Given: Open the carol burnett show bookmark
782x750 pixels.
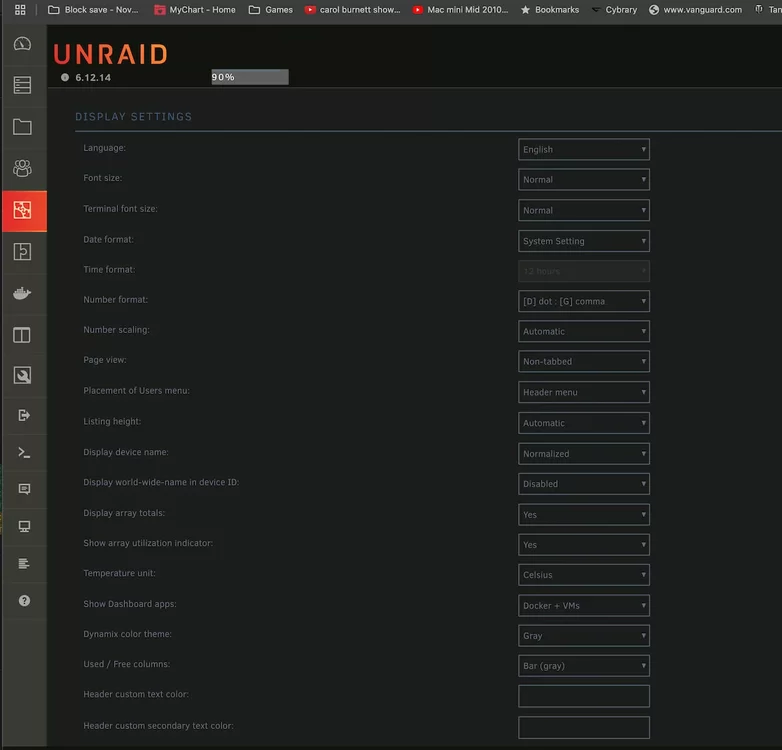Looking at the screenshot, I should (353, 9).
